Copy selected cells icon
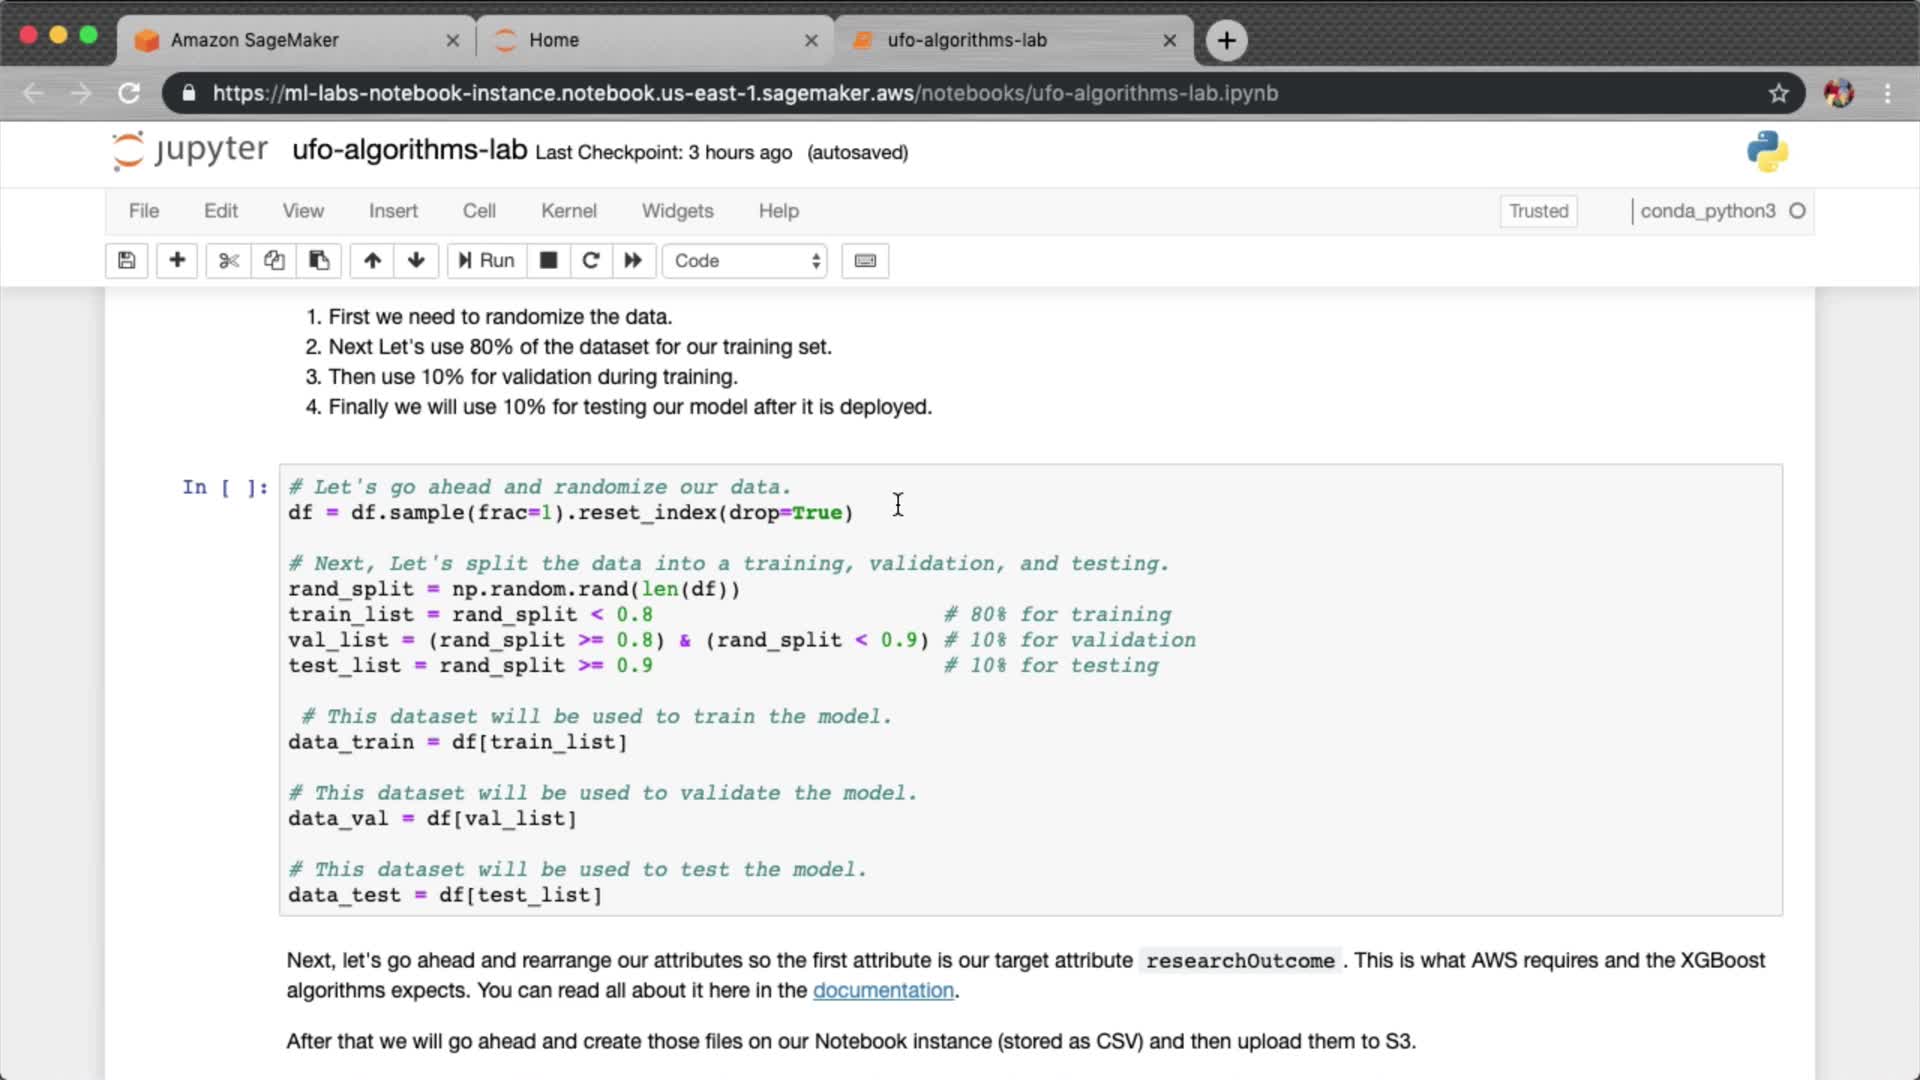This screenshot has height=1080, width=1920. [x=274, y=261]
